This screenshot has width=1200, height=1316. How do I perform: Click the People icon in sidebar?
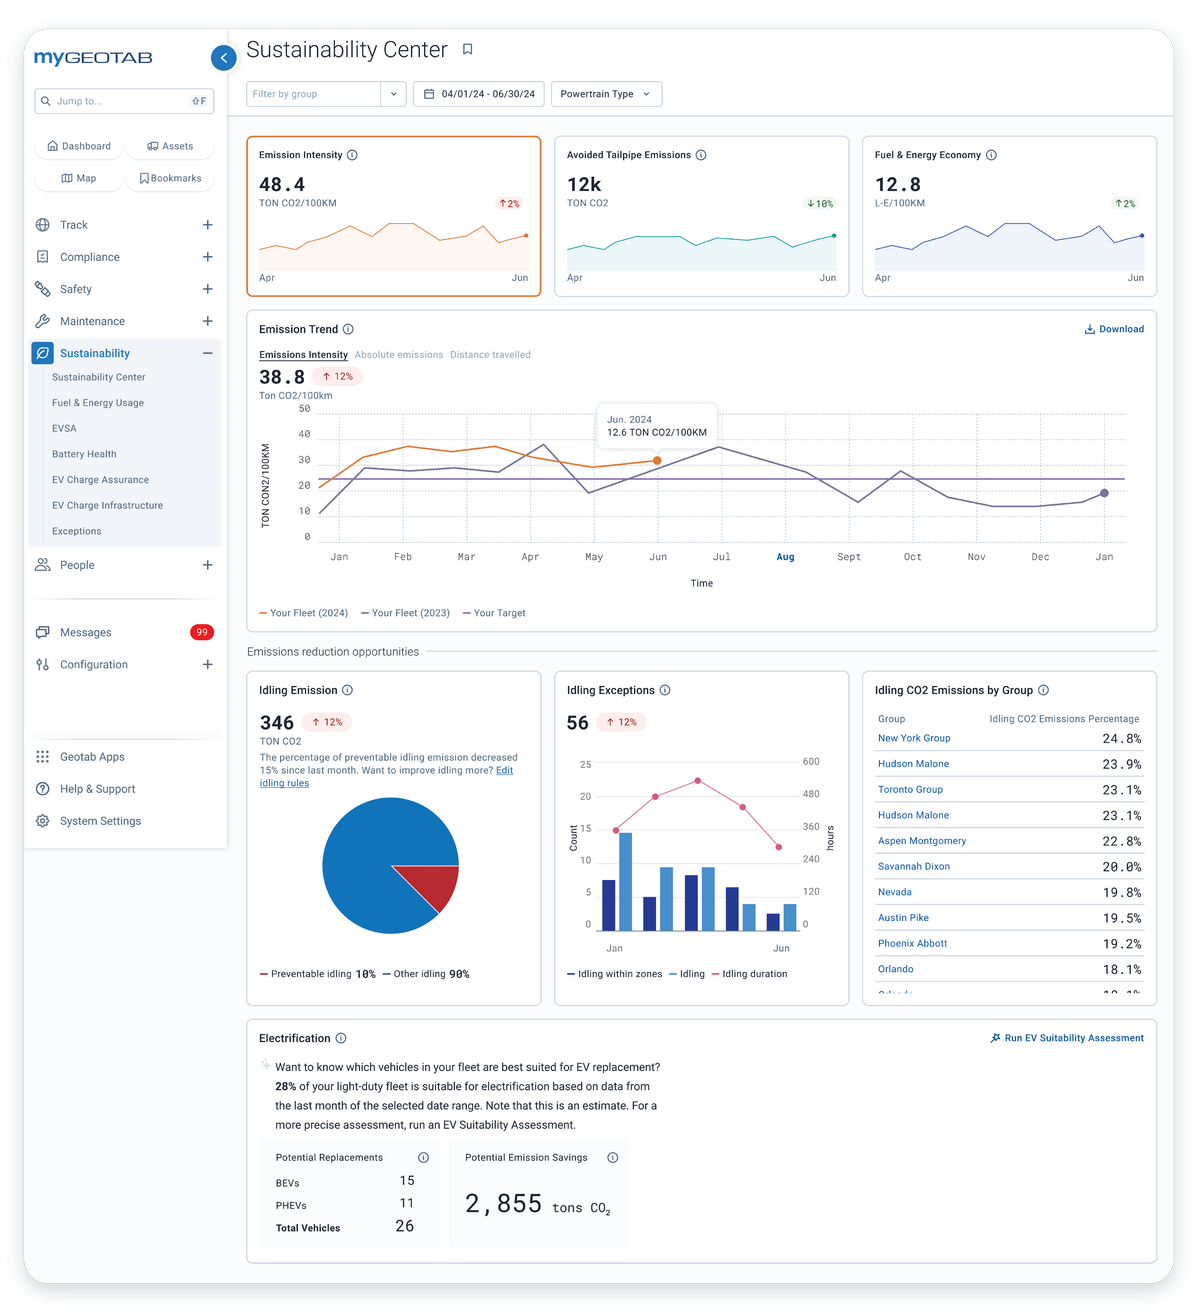click(x=42, y=565)
